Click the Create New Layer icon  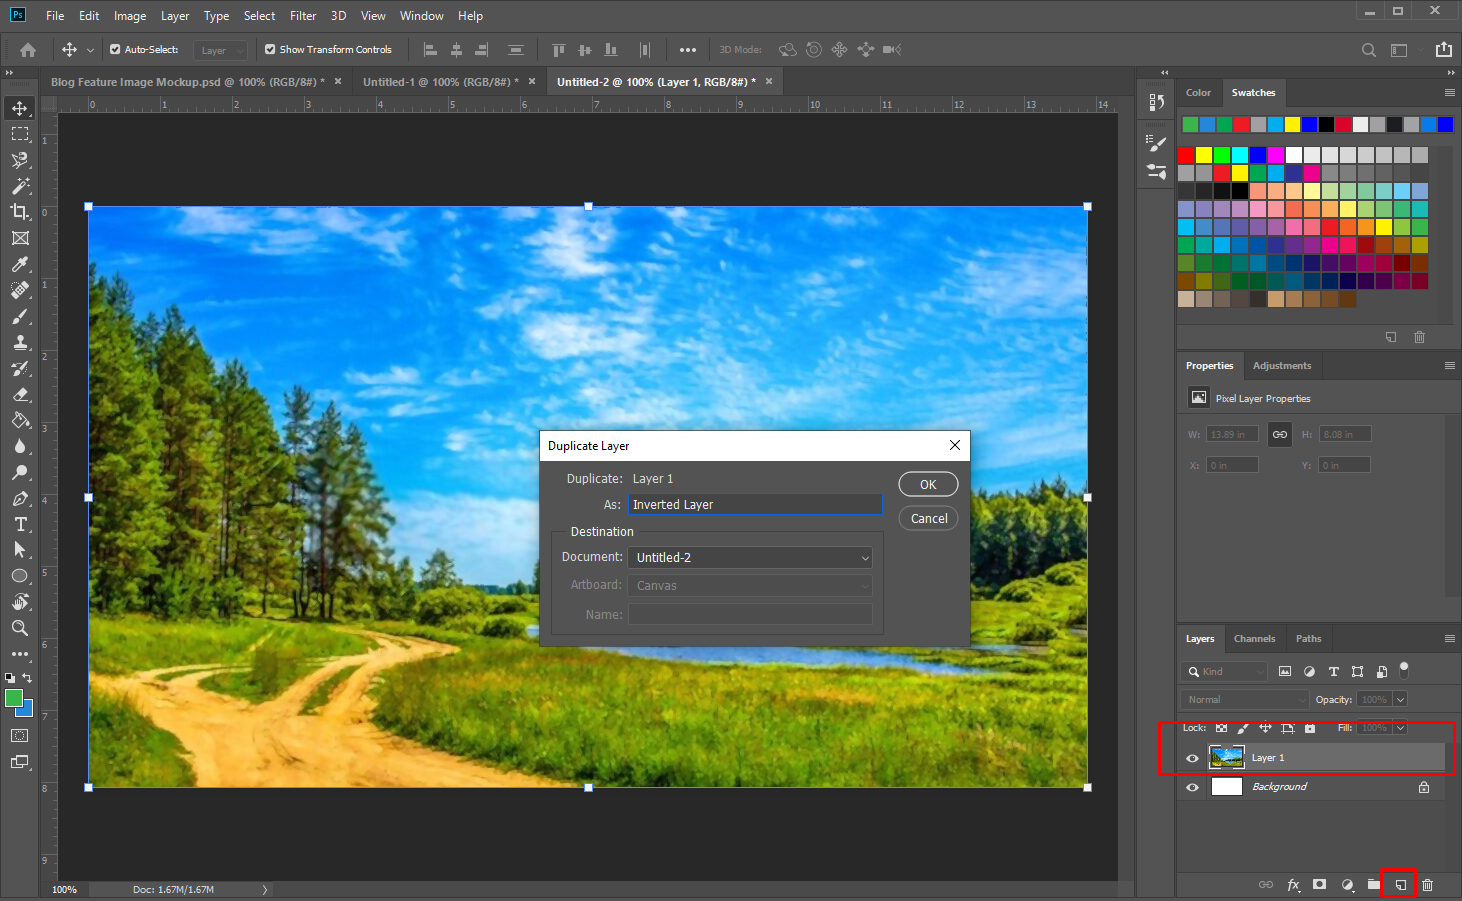pyautogui.click(x=1398, y=884)
